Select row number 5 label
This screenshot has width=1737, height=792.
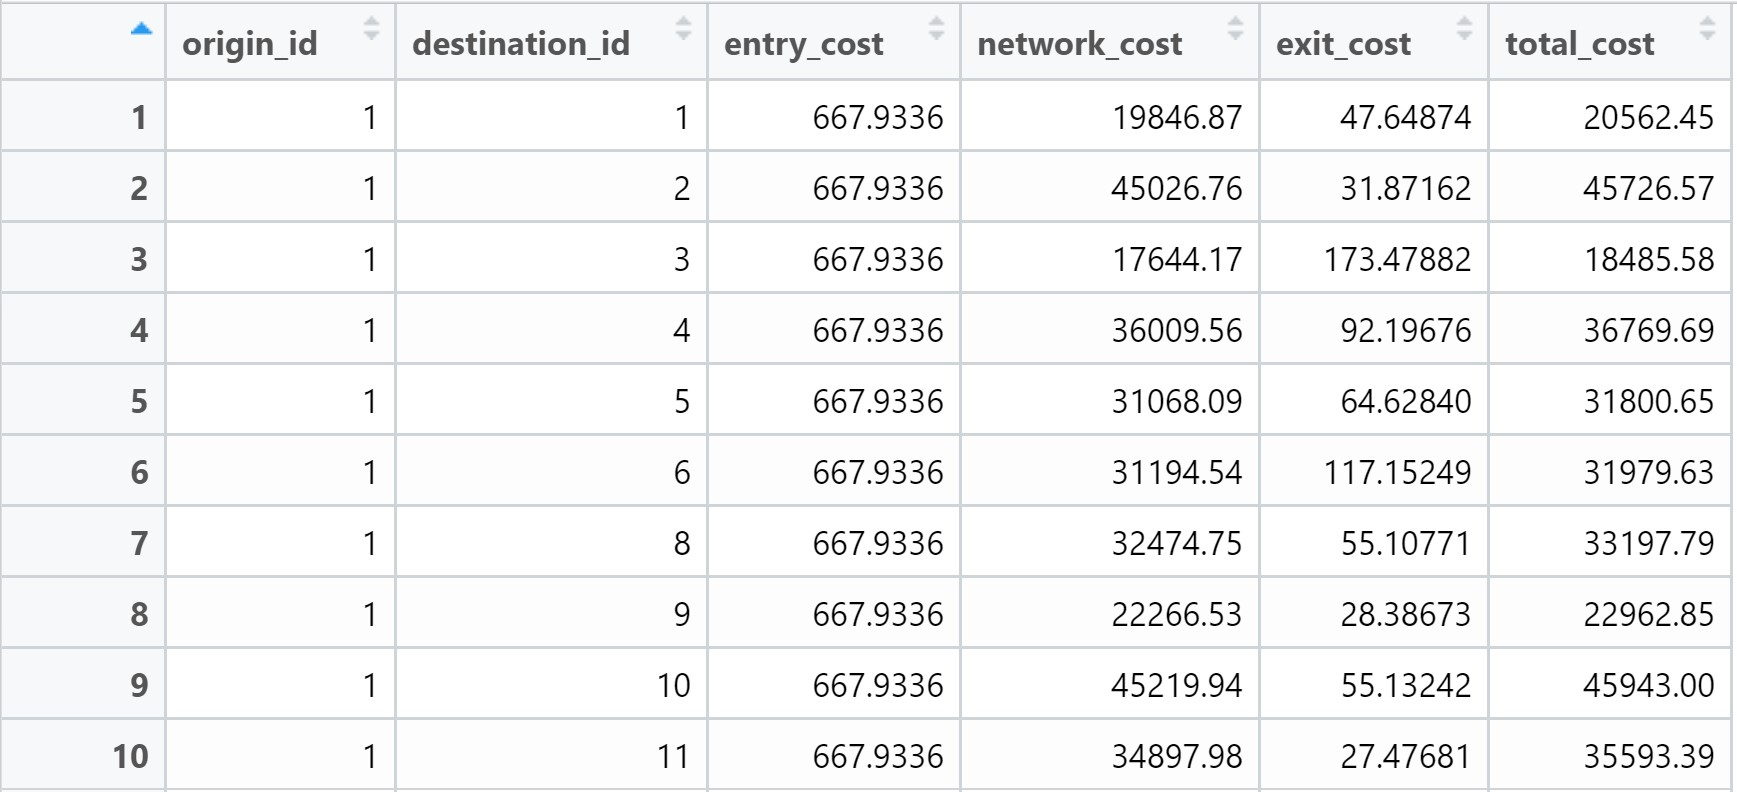[x=139, y=402]
